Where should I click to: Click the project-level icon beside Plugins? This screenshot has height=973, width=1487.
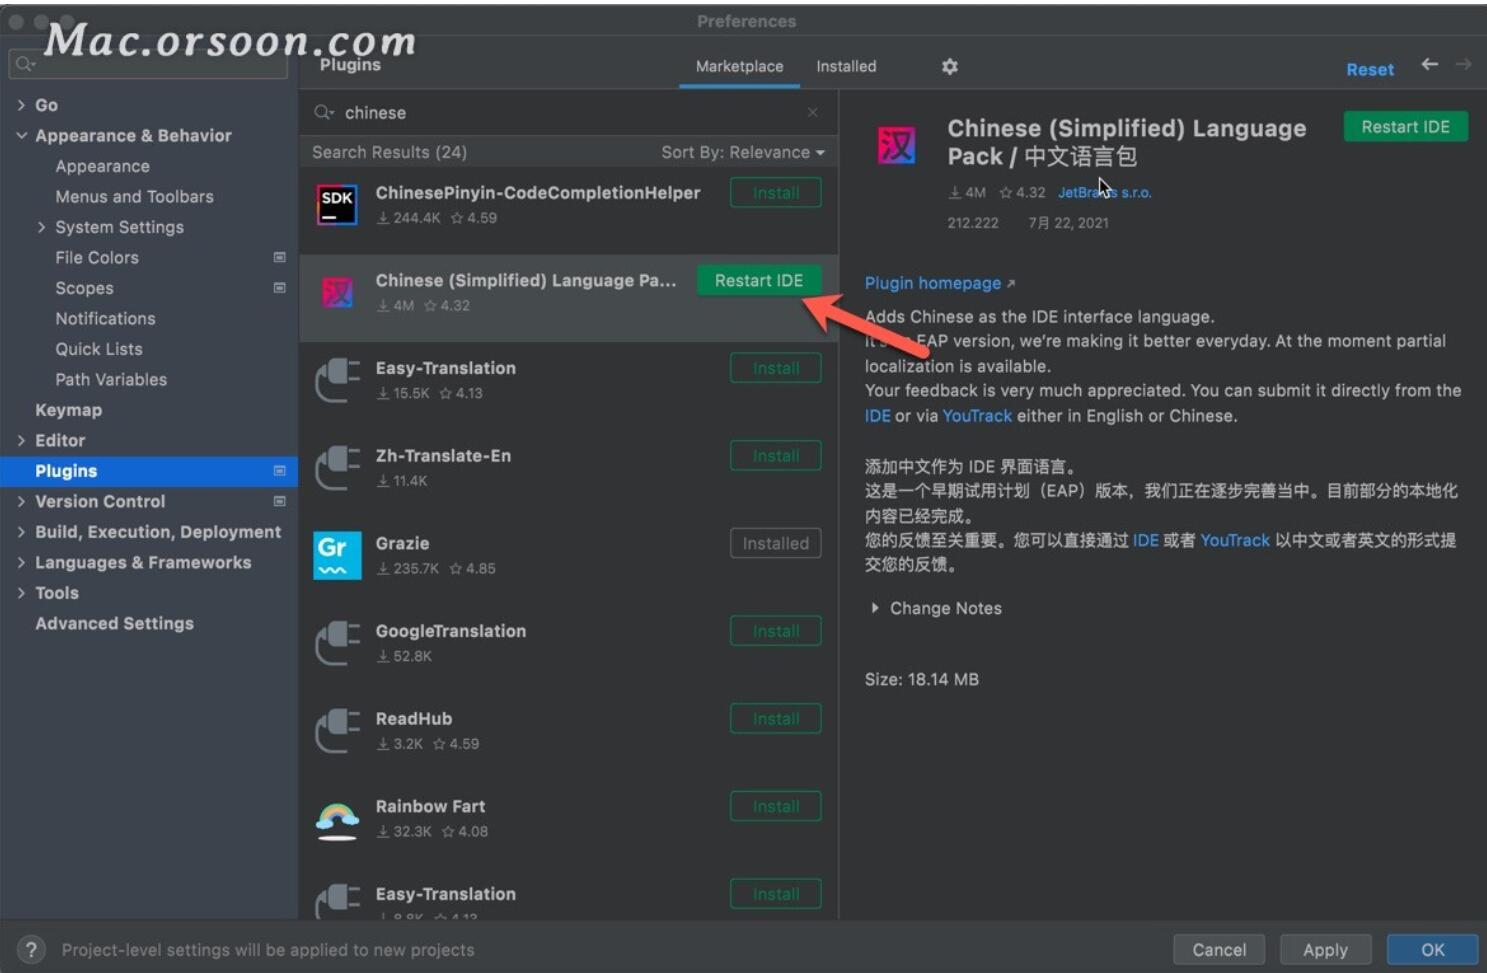tap(279, 471)
